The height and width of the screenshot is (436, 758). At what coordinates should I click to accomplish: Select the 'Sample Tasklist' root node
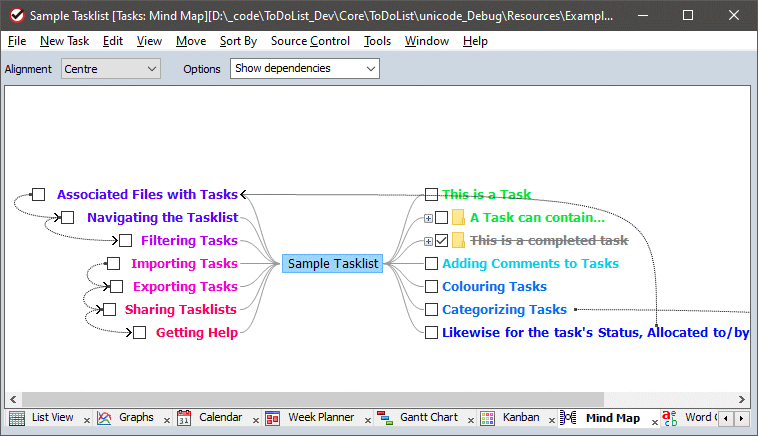(x=333, y=264)
